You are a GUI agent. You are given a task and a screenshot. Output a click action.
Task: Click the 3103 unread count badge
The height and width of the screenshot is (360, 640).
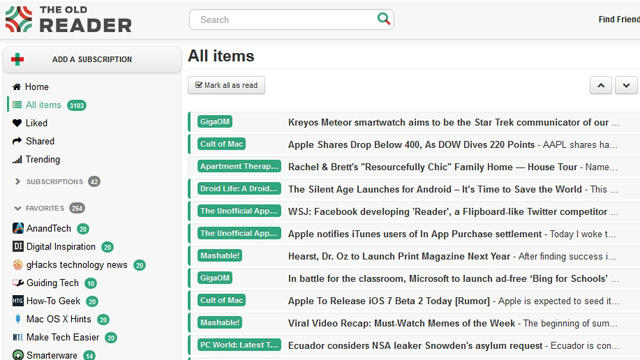click(77, 105)
